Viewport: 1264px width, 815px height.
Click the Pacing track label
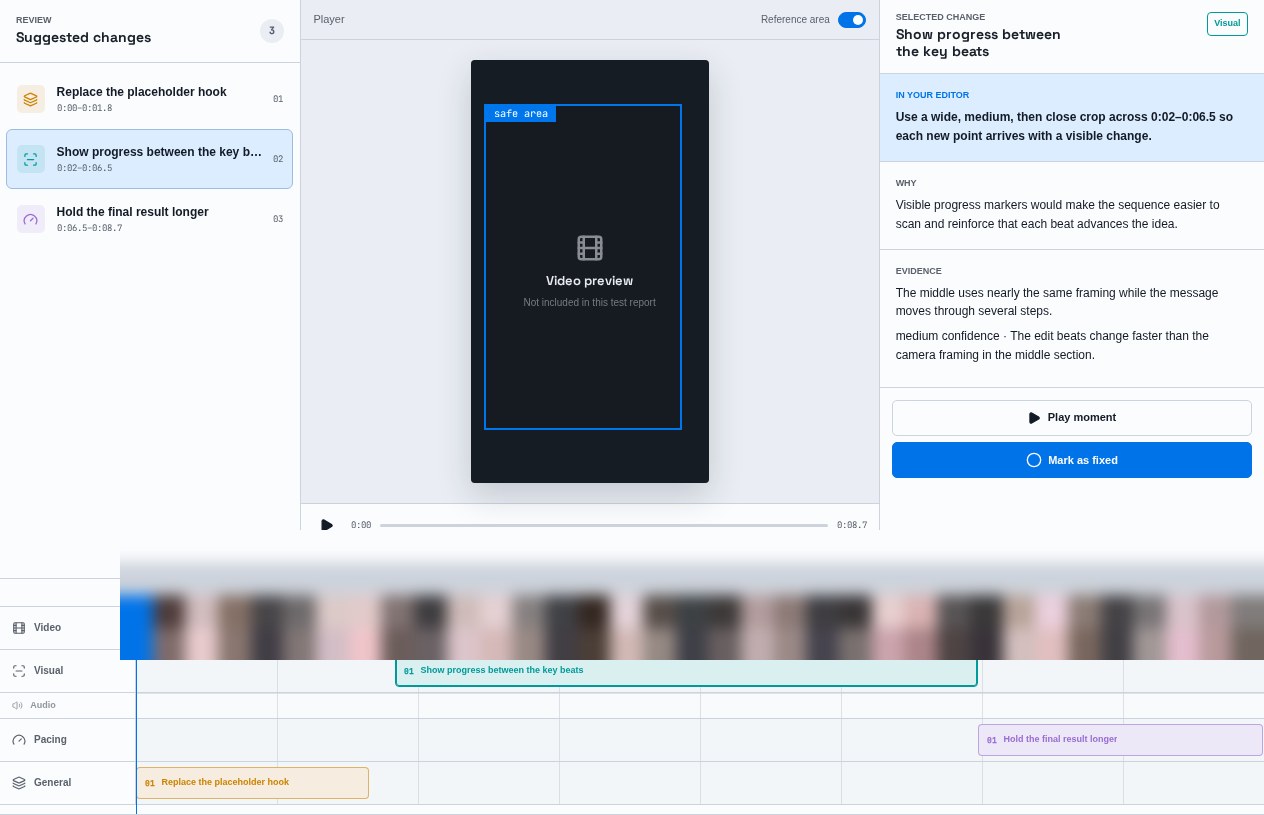(x=50, y=740)
